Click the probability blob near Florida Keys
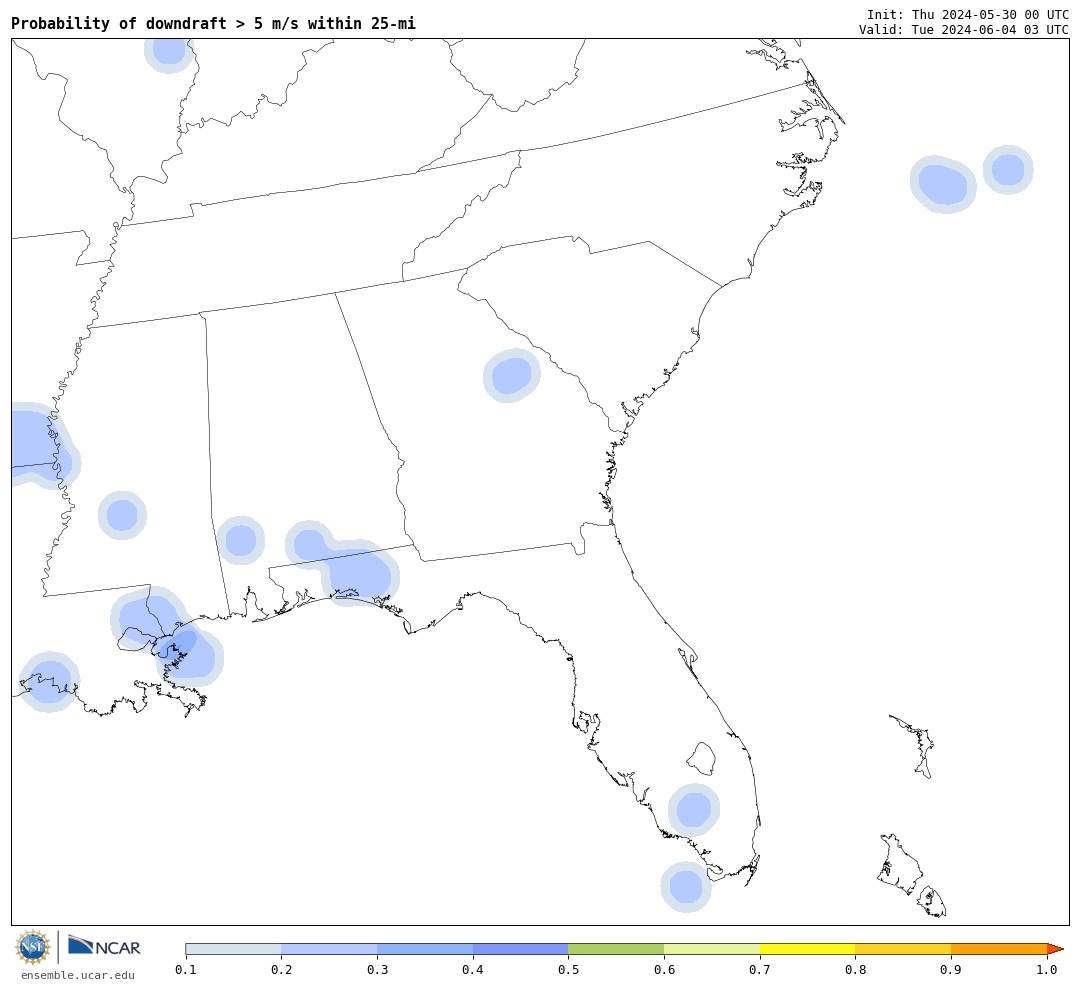Screen dimensions: 1080x988 [x=686, y=887]
